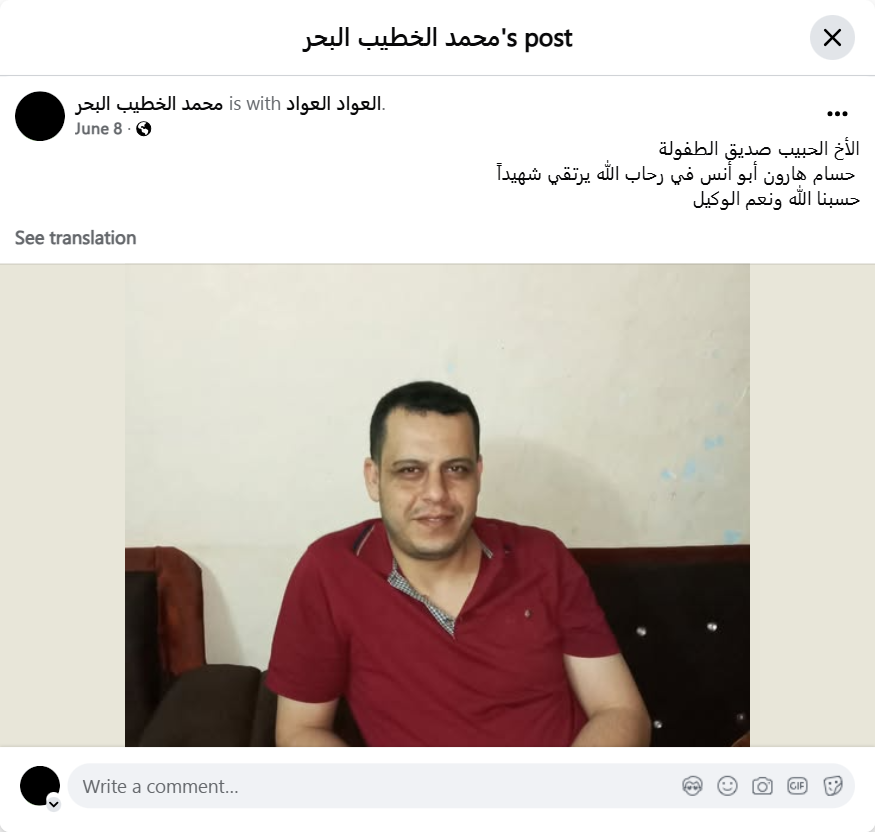This screenshot has height=832, width=875.
Task: Click See translation link
Action: click(x=75, y=238)
